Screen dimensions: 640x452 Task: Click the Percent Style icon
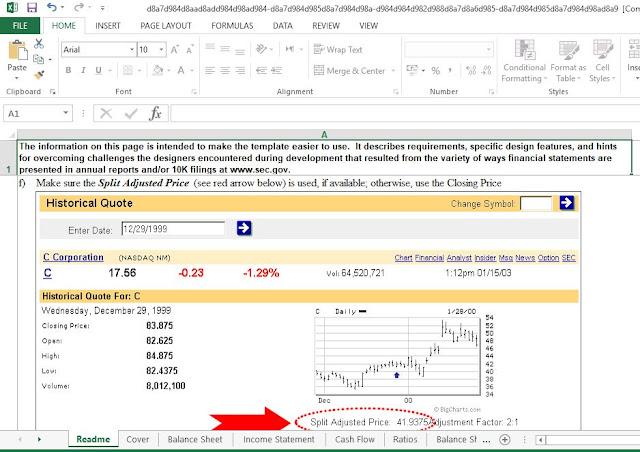pos(436,71)
